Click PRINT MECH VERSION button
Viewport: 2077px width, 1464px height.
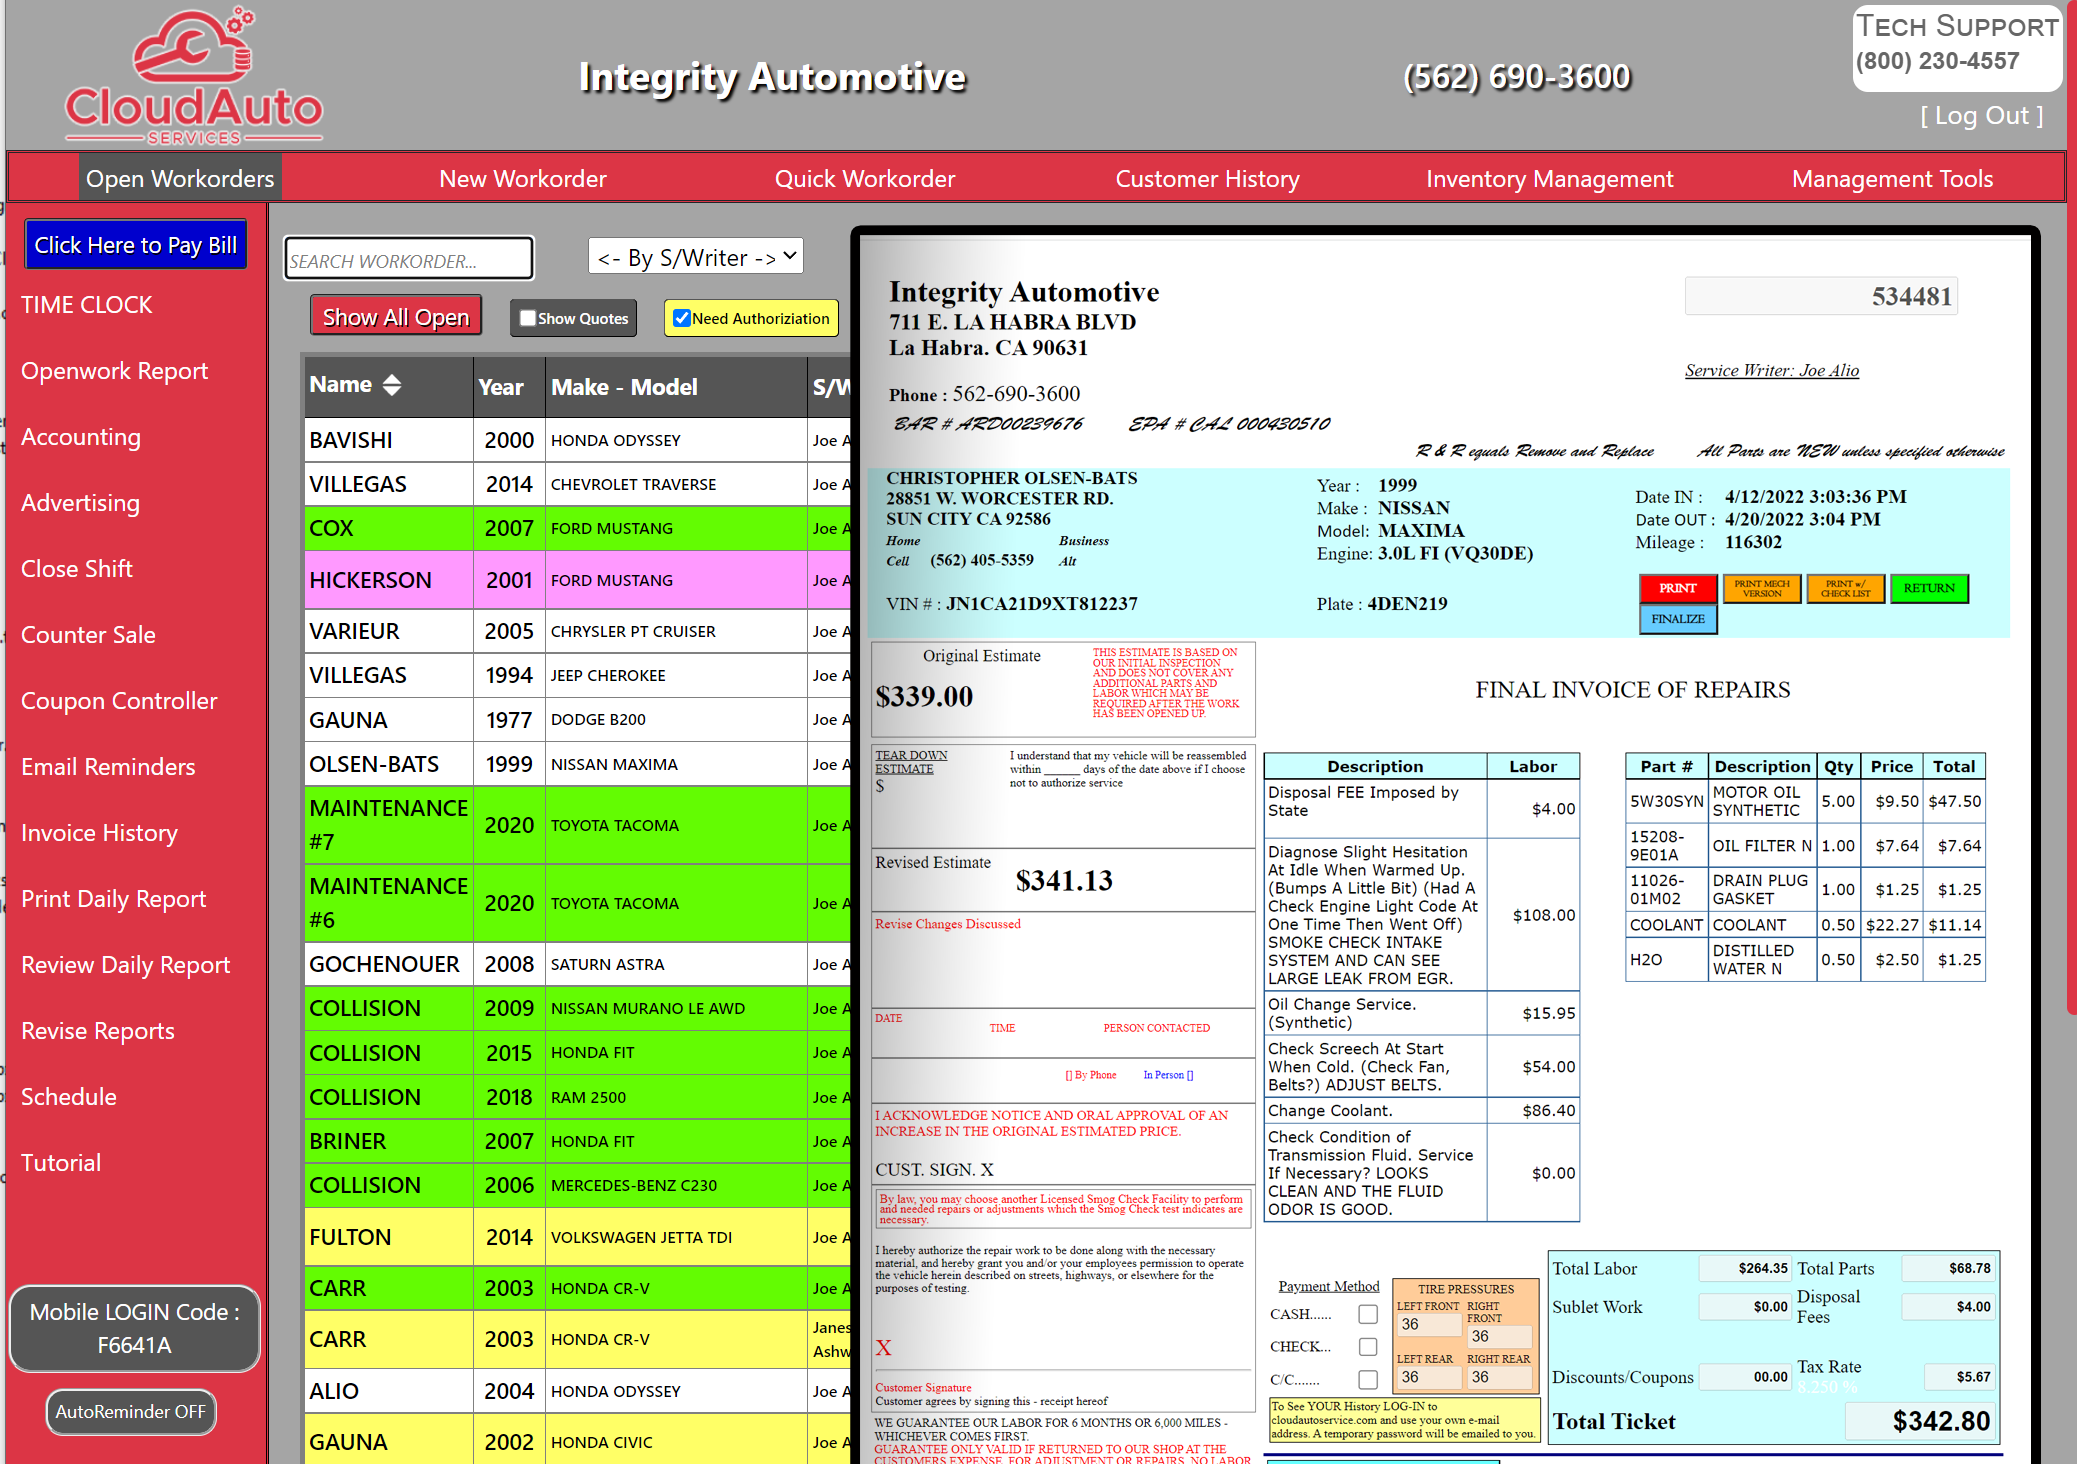tap(1761, 589)
